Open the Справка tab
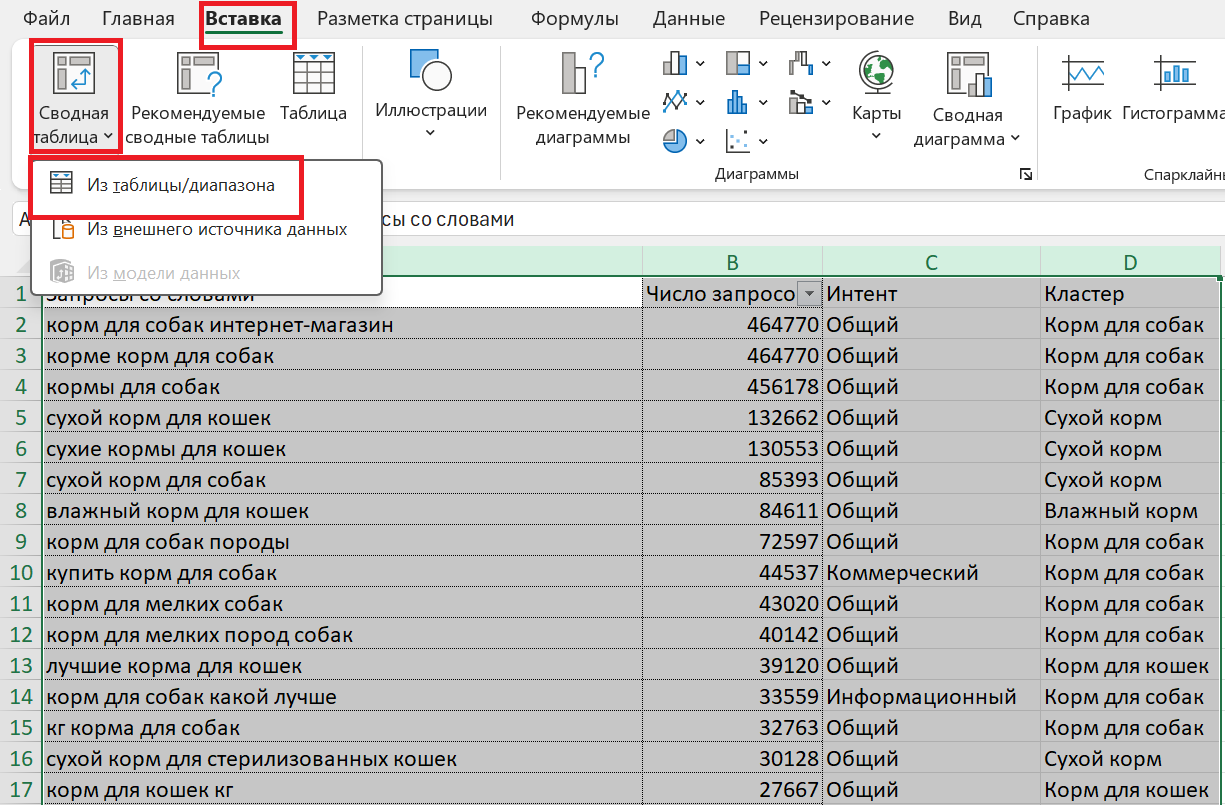1225x805 pixels. click(1051, 19)
